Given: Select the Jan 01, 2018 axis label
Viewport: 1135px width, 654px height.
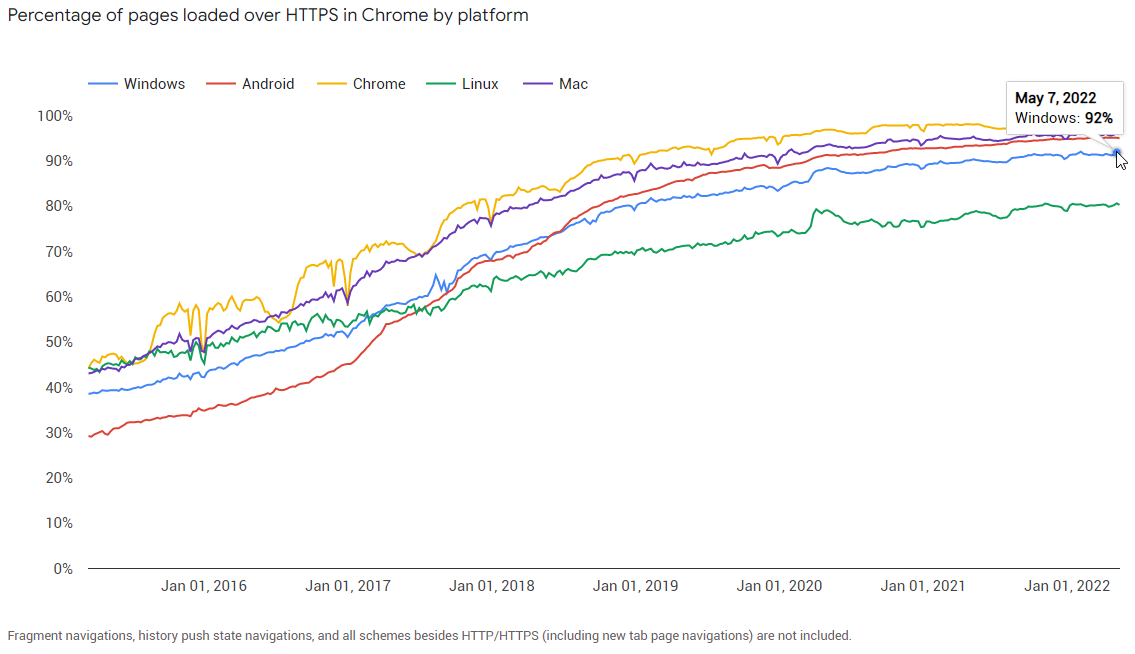Looking at the screenshot, I should coord(492,586).
